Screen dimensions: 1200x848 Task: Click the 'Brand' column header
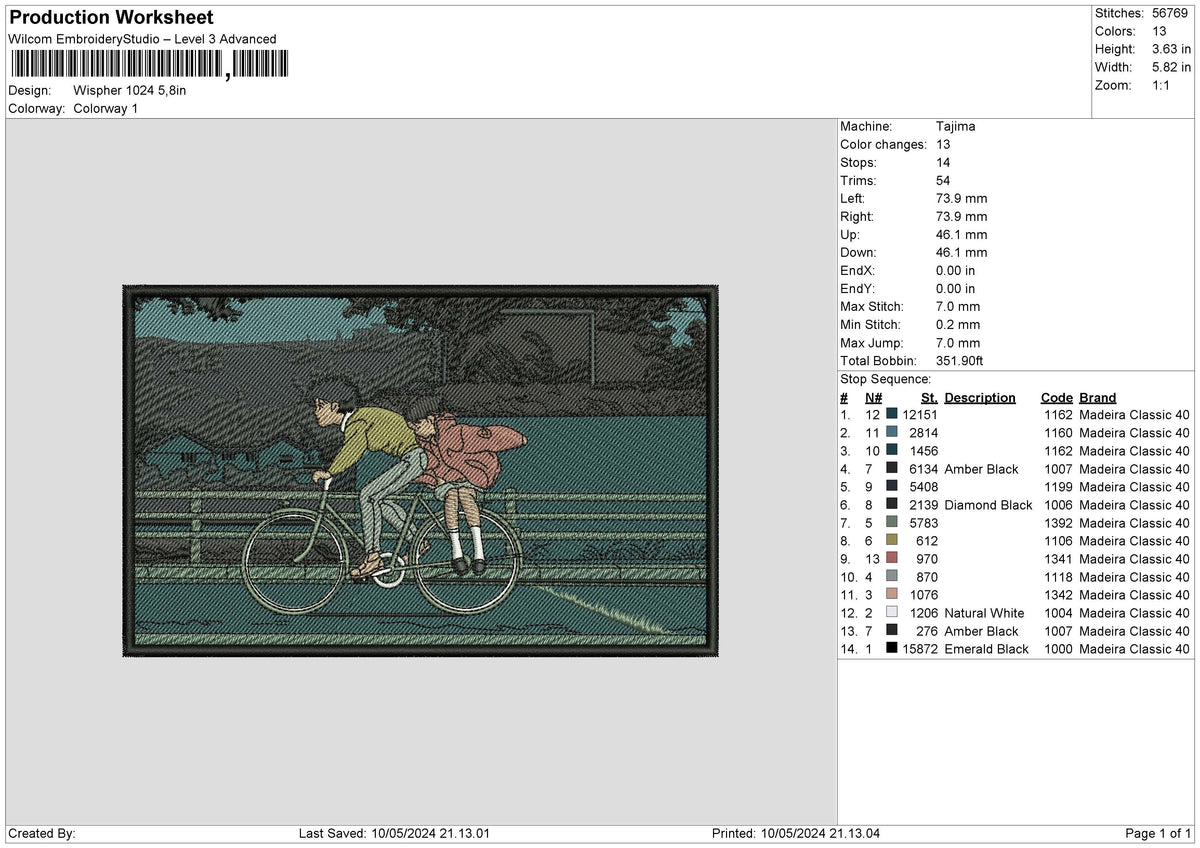tap(1098, 397)
